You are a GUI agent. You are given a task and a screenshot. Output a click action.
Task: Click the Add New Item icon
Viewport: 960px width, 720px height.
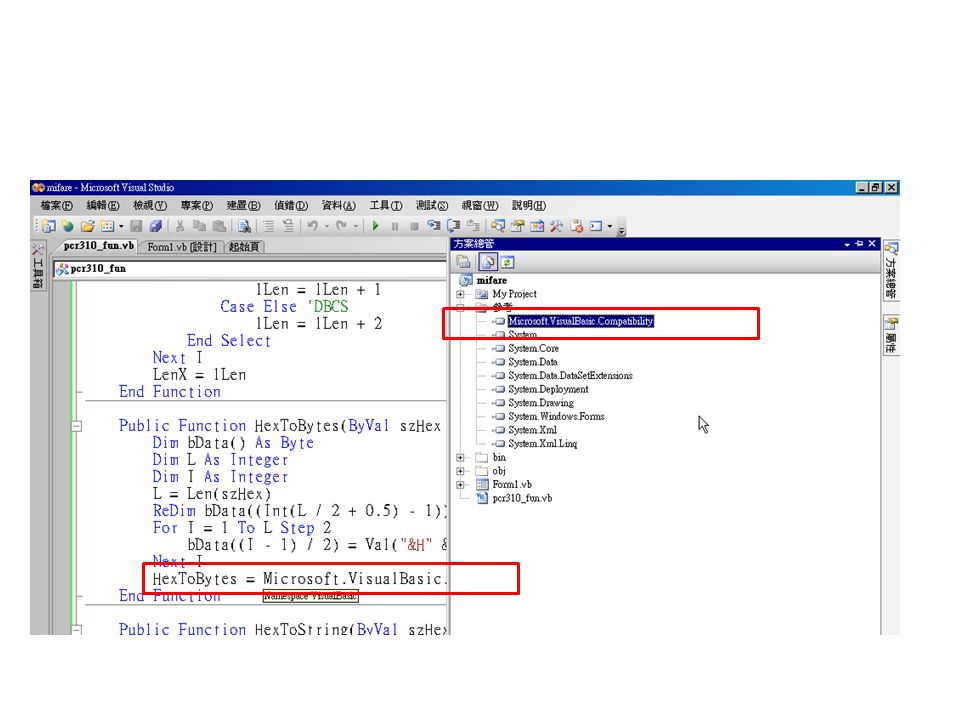pyautogui.click(x=107, y=226)
